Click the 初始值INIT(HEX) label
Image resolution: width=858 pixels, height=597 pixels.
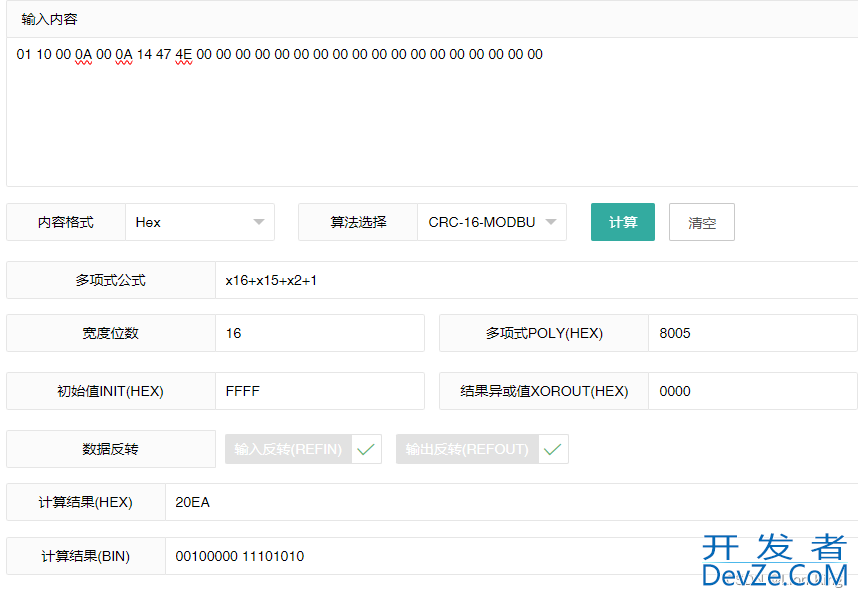pos(111,391)
